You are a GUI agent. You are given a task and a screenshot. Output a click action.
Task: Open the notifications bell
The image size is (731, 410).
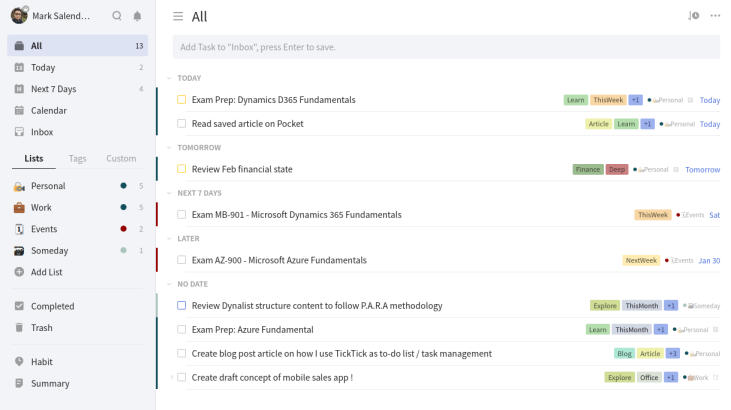click(137, 16)
